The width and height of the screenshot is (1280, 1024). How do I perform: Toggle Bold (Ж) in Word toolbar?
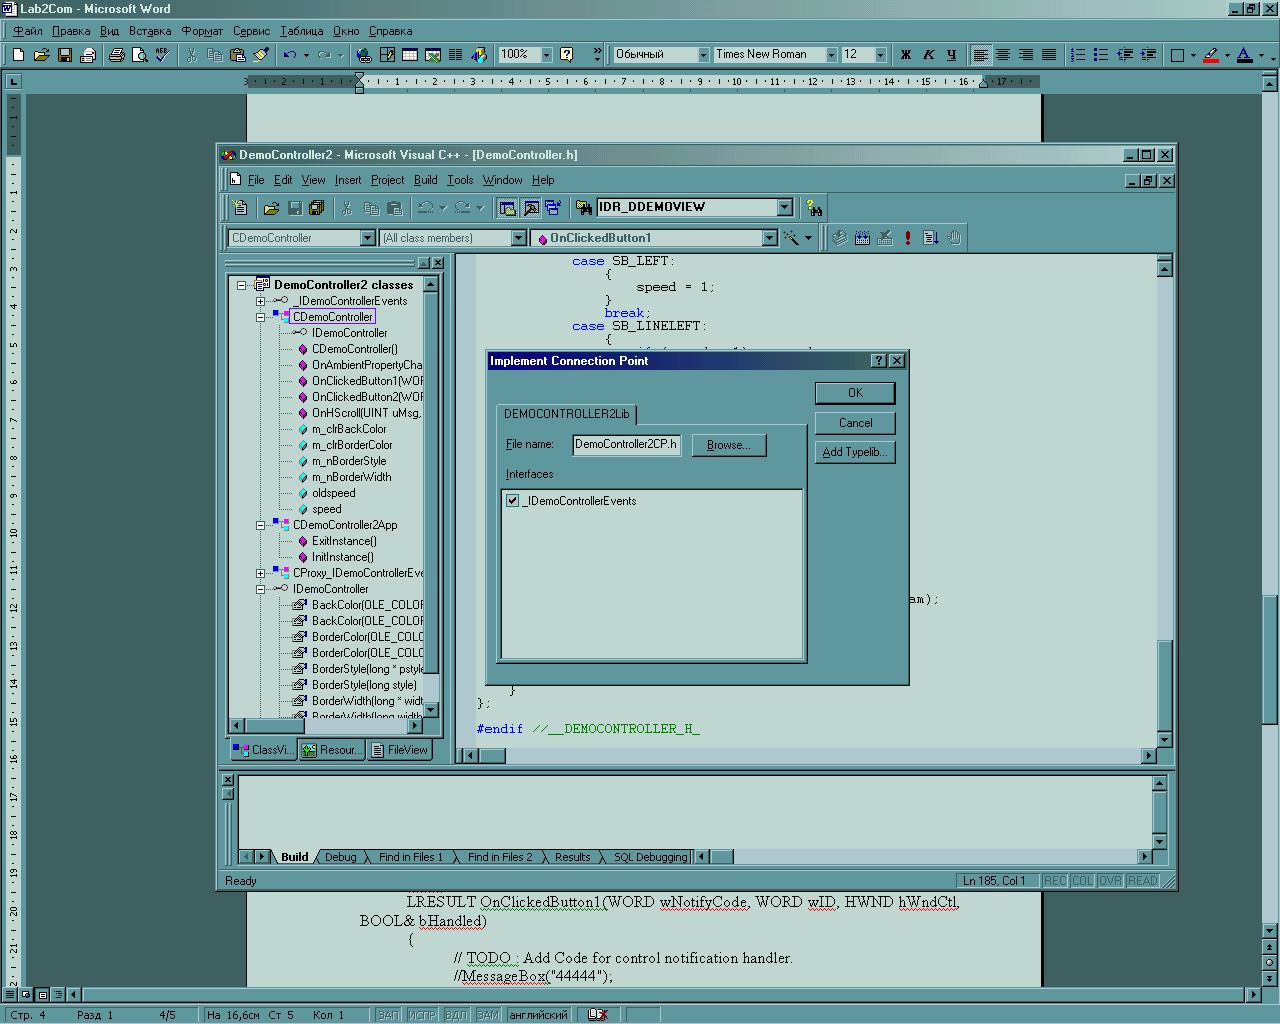click(906, 55)
